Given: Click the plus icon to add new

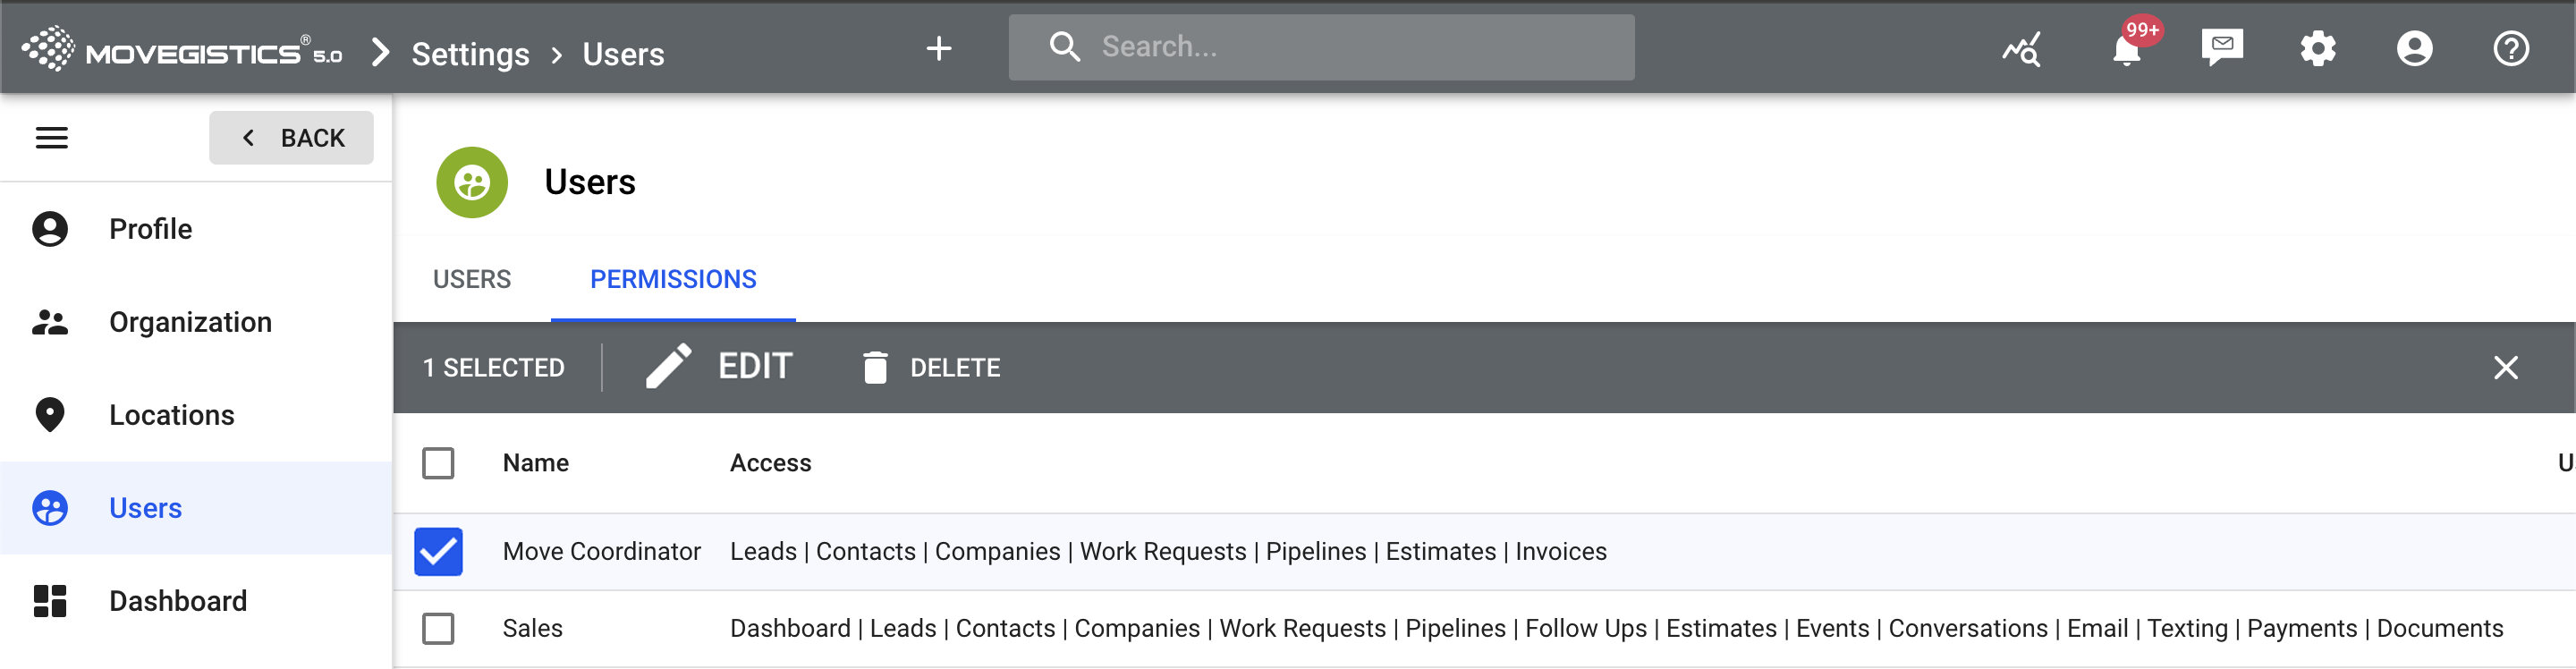Looking at the screenshot, I should (x=938, y=48).
